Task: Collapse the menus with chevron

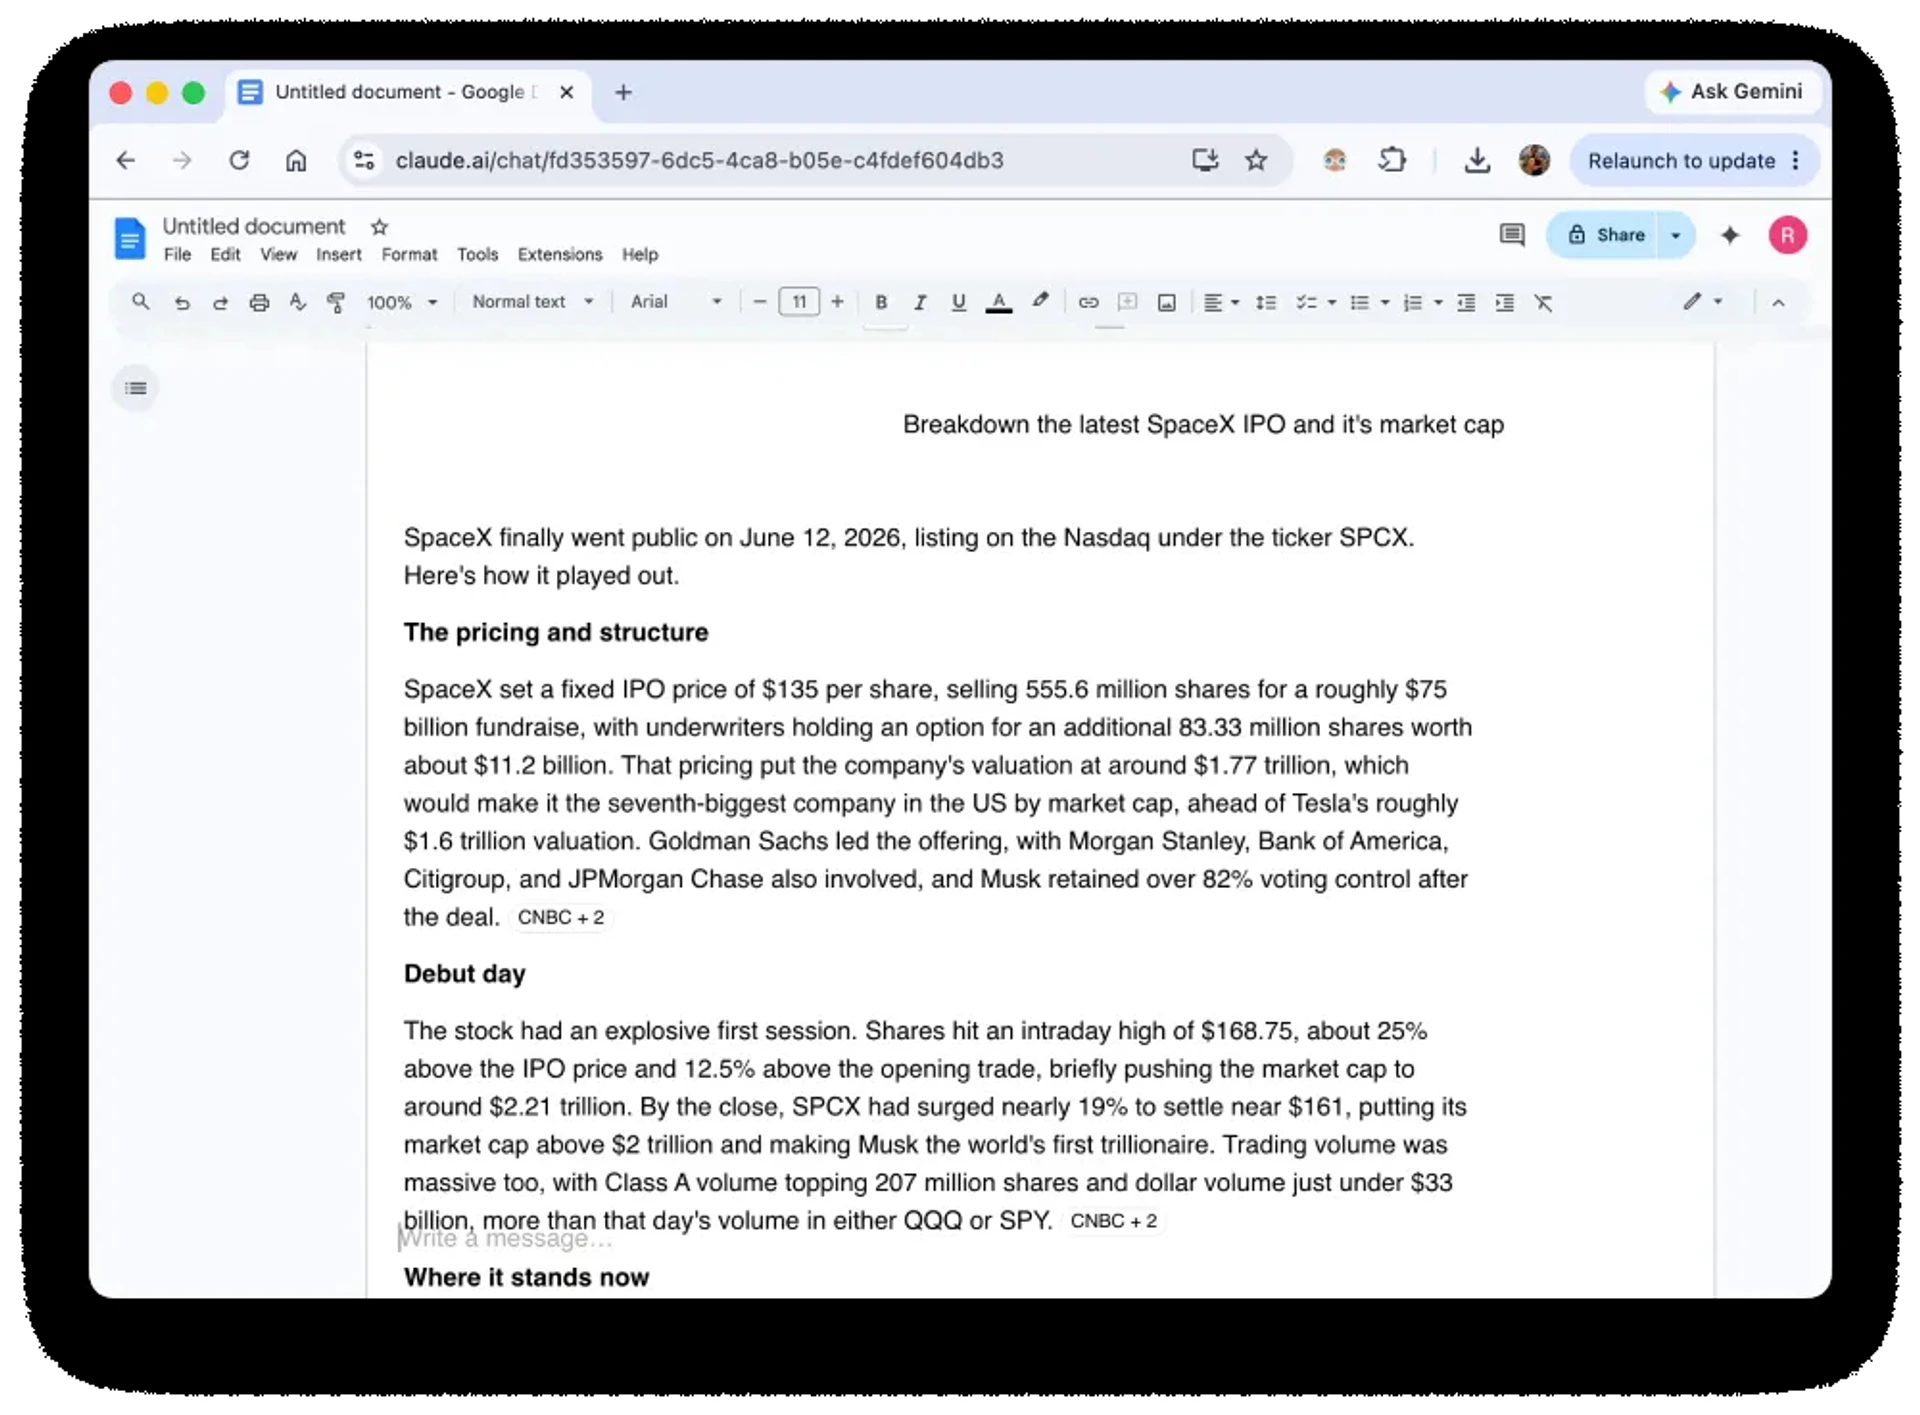Action: [1778, 302]
